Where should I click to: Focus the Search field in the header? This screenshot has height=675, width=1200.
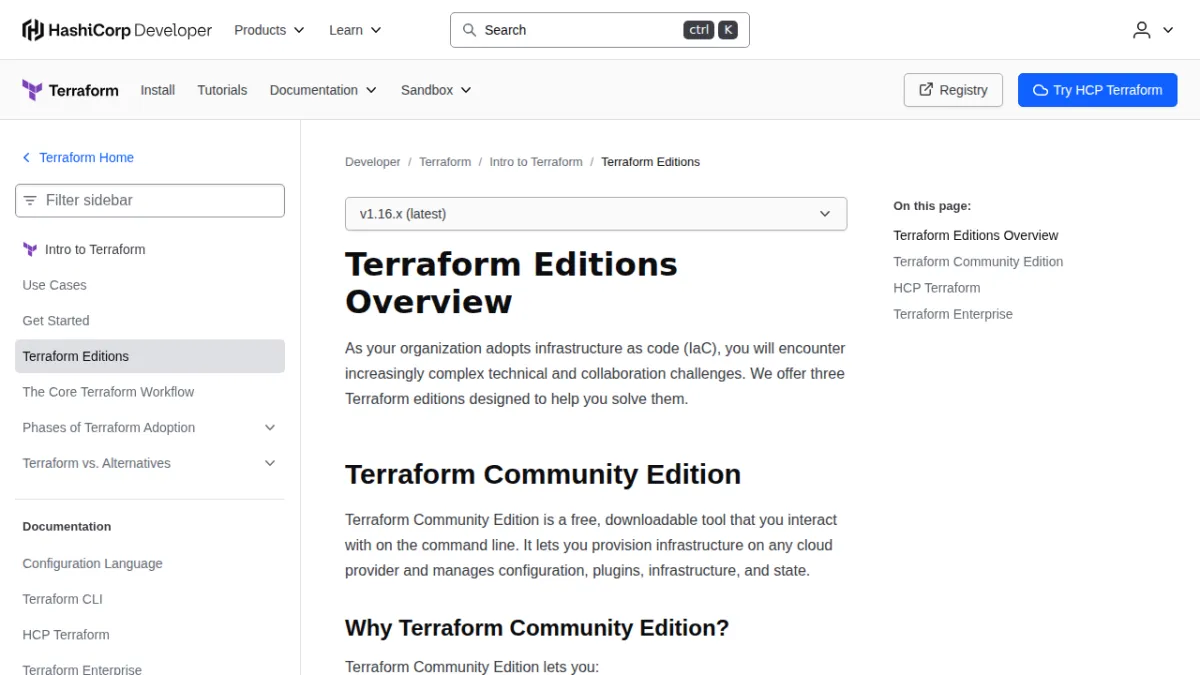600,30
